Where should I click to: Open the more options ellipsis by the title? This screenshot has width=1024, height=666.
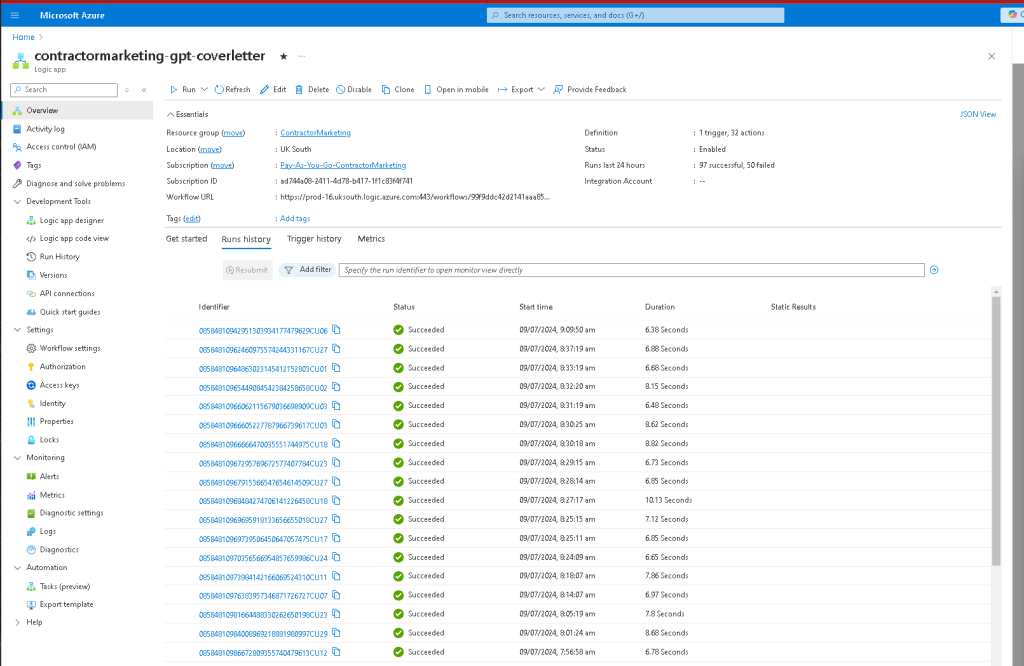[x=302, y=56]
